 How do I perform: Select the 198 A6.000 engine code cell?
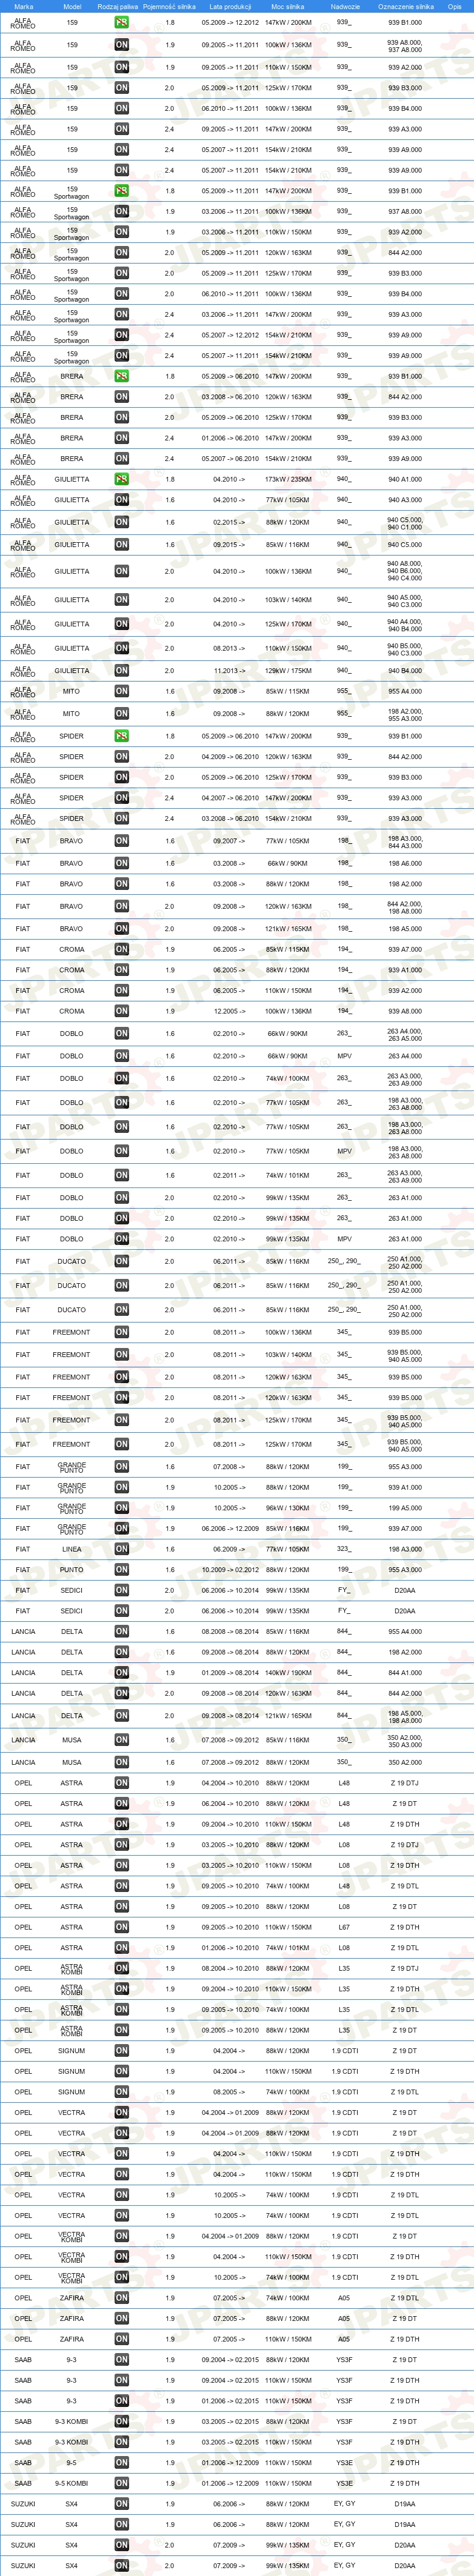click(x=405, y=863)
